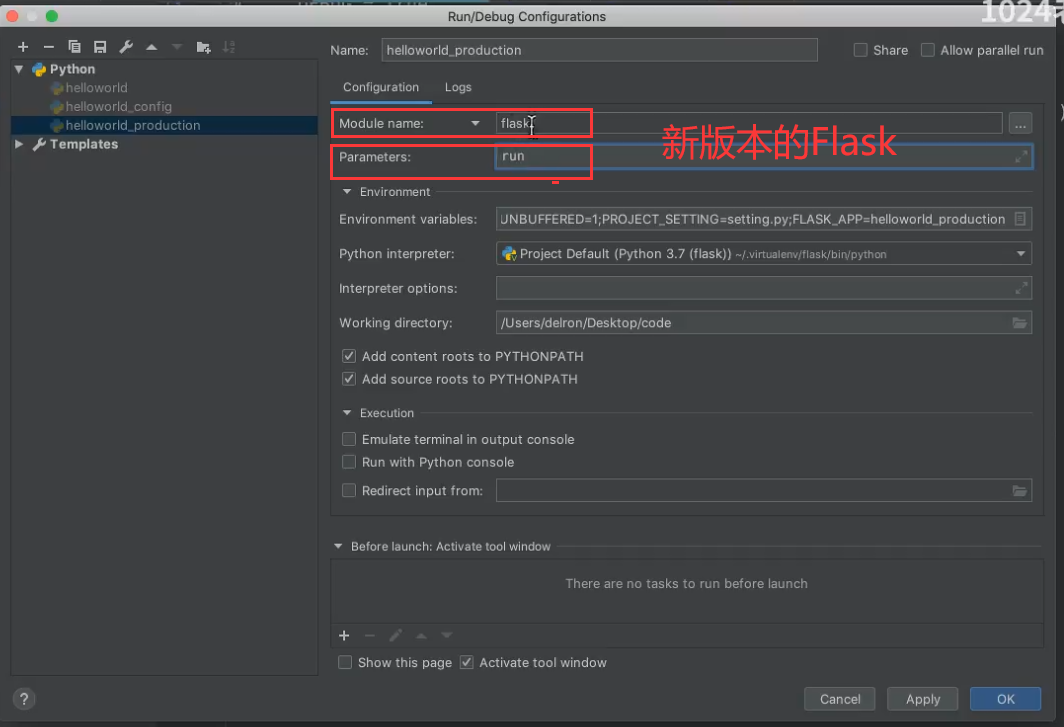This screenshot has height=727, width=1064.
Task: Remove selected configuration with minus icon
Action: 48,47
